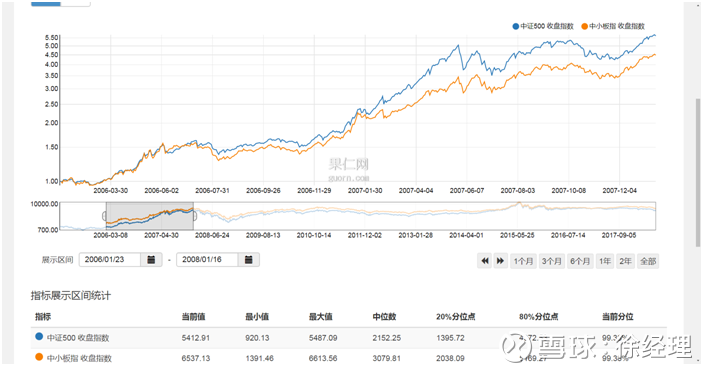Click the start date field 2006/01/23
703x366 pixels.
point(110,260)
